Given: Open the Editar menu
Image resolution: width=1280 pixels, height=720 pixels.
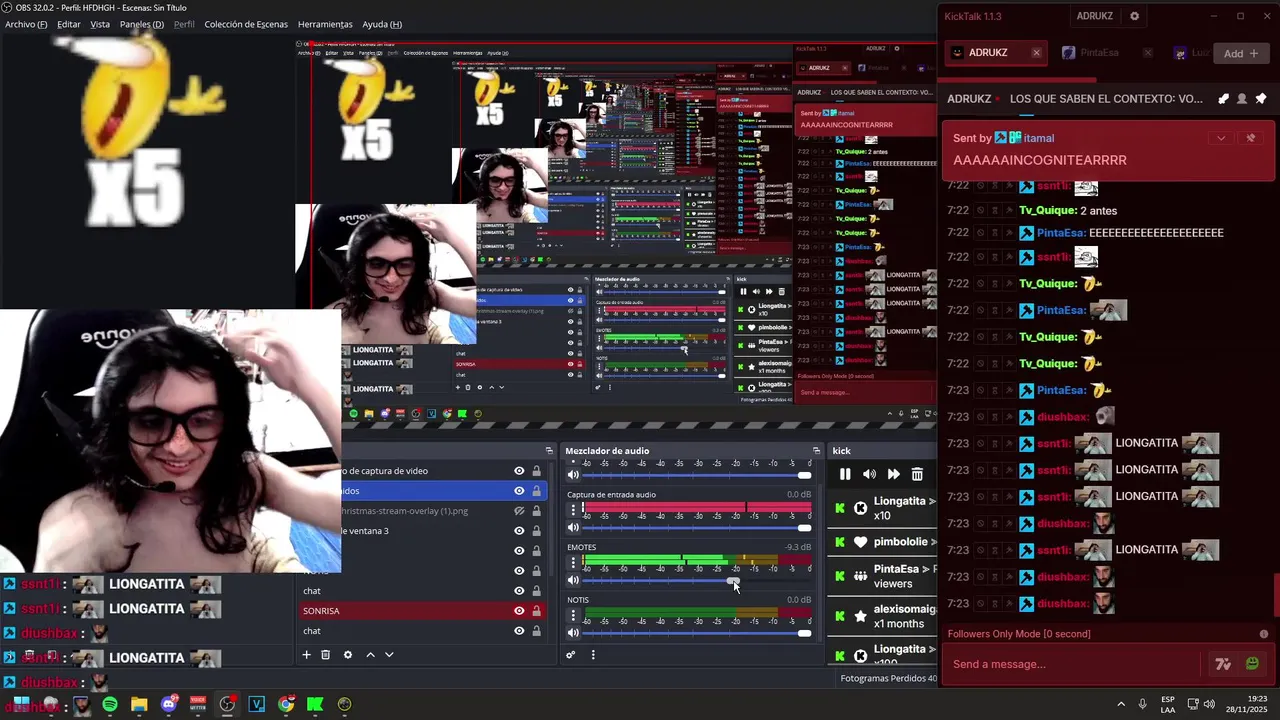Looking at the screenshot, I should coord(69,24).
